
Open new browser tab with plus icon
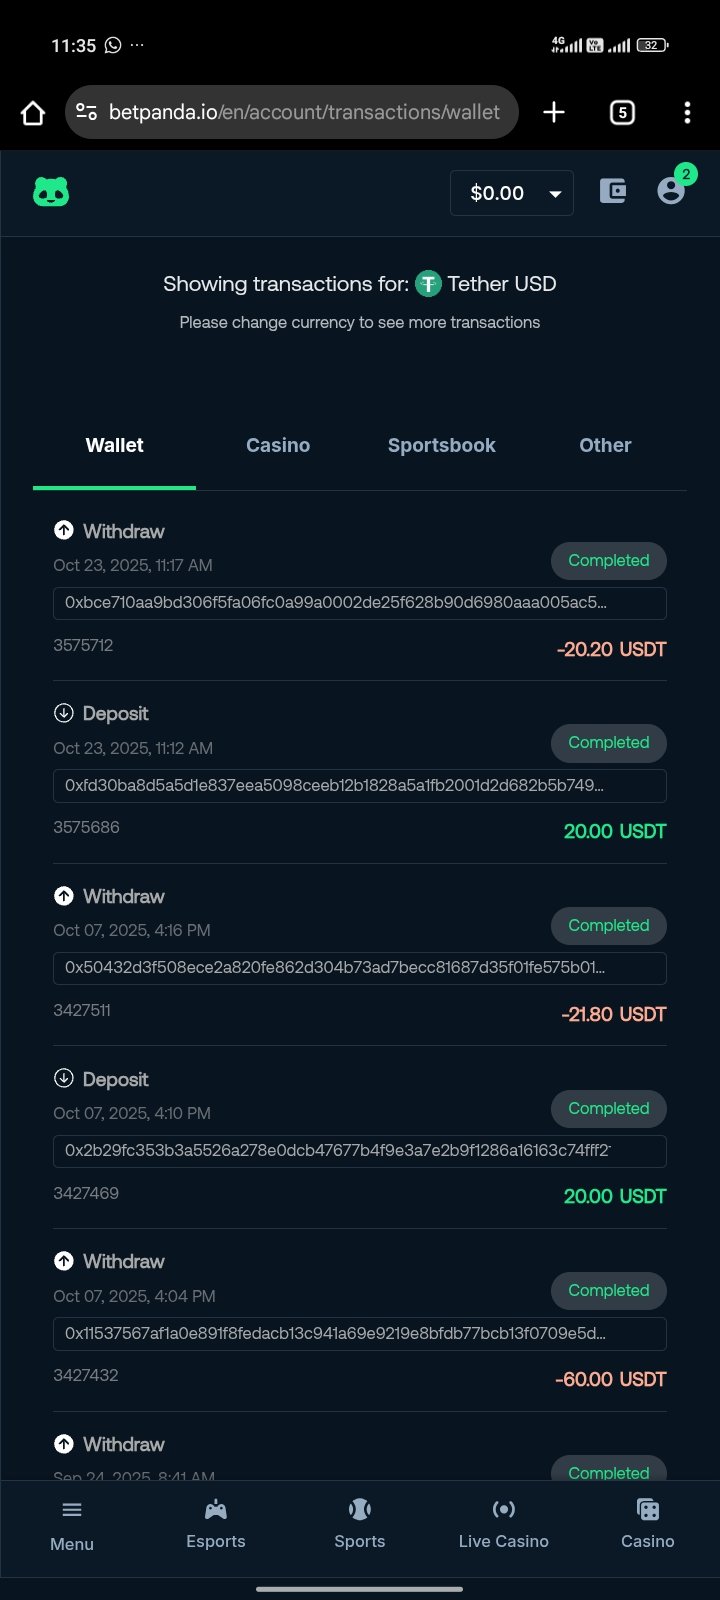coord(554,112)
